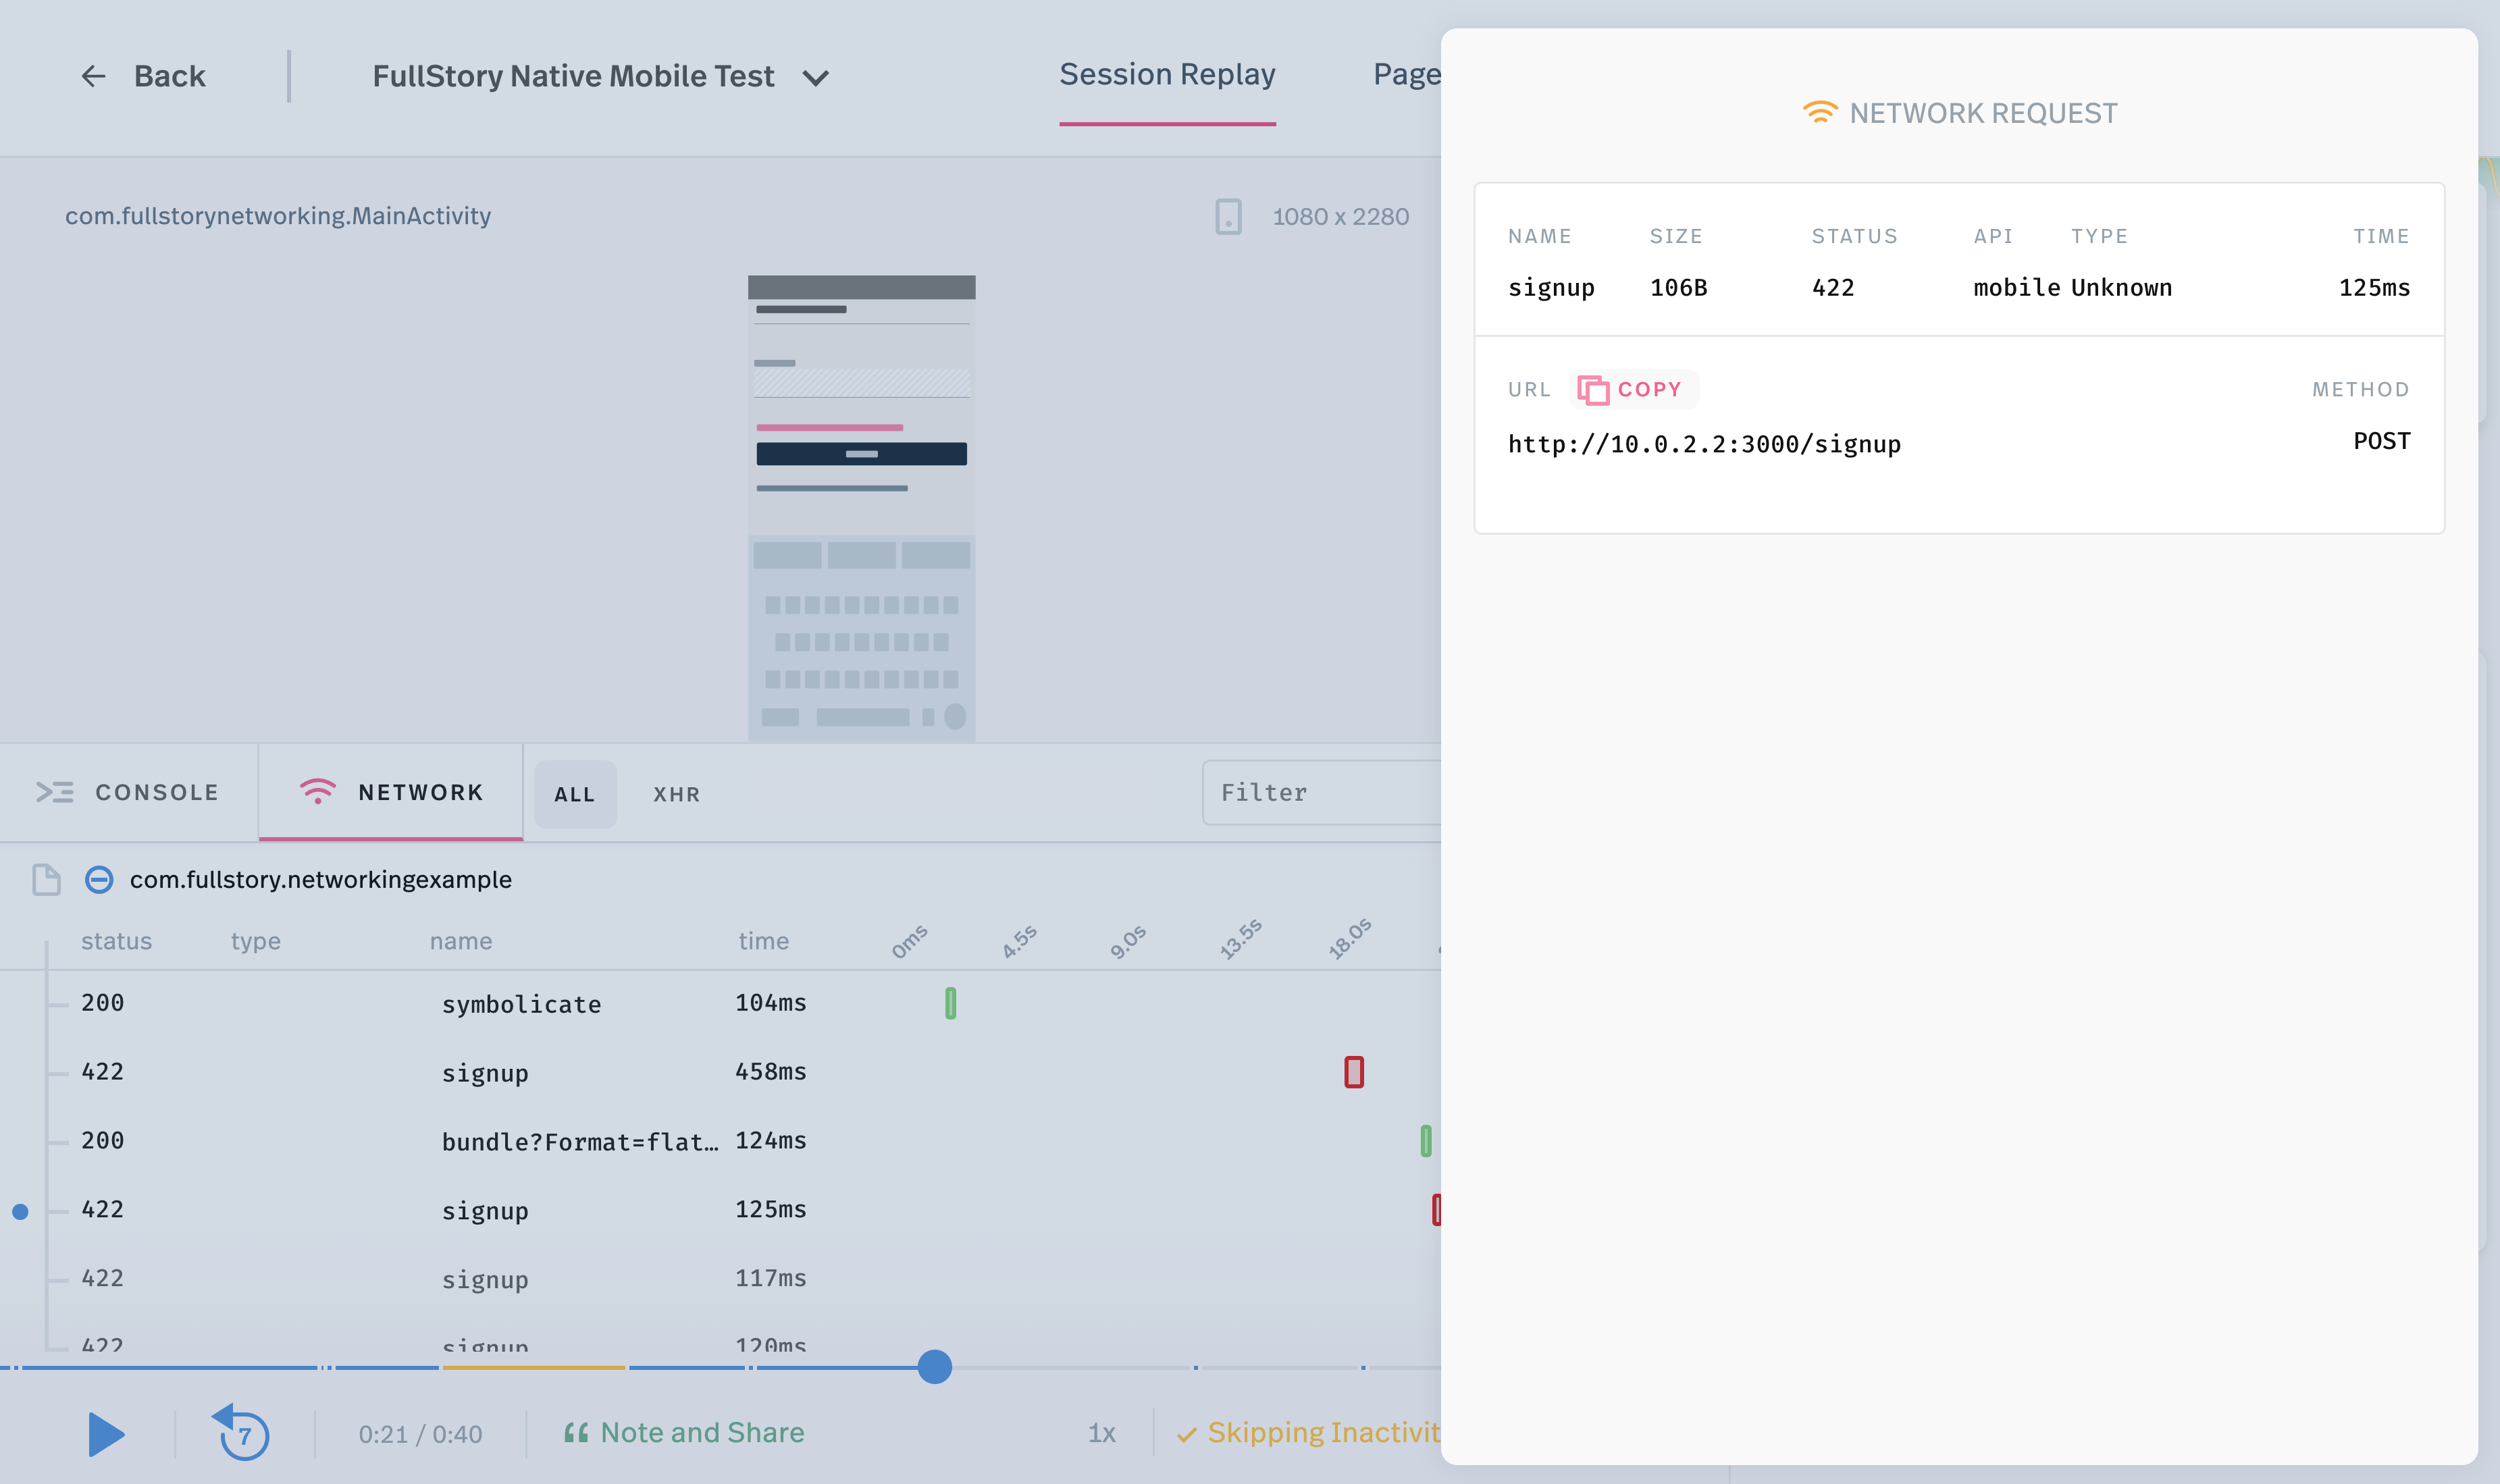Open the 1x playback speed selector
2500x1484 pixels.
tap(1101, 1433)
